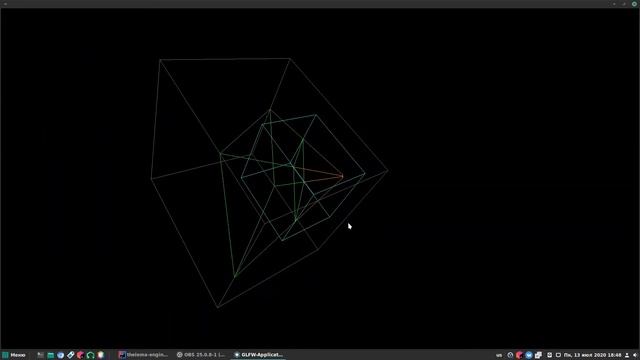Switch to thelema-engine taskbar window
The image size is (640, 360).
(143, 355)
